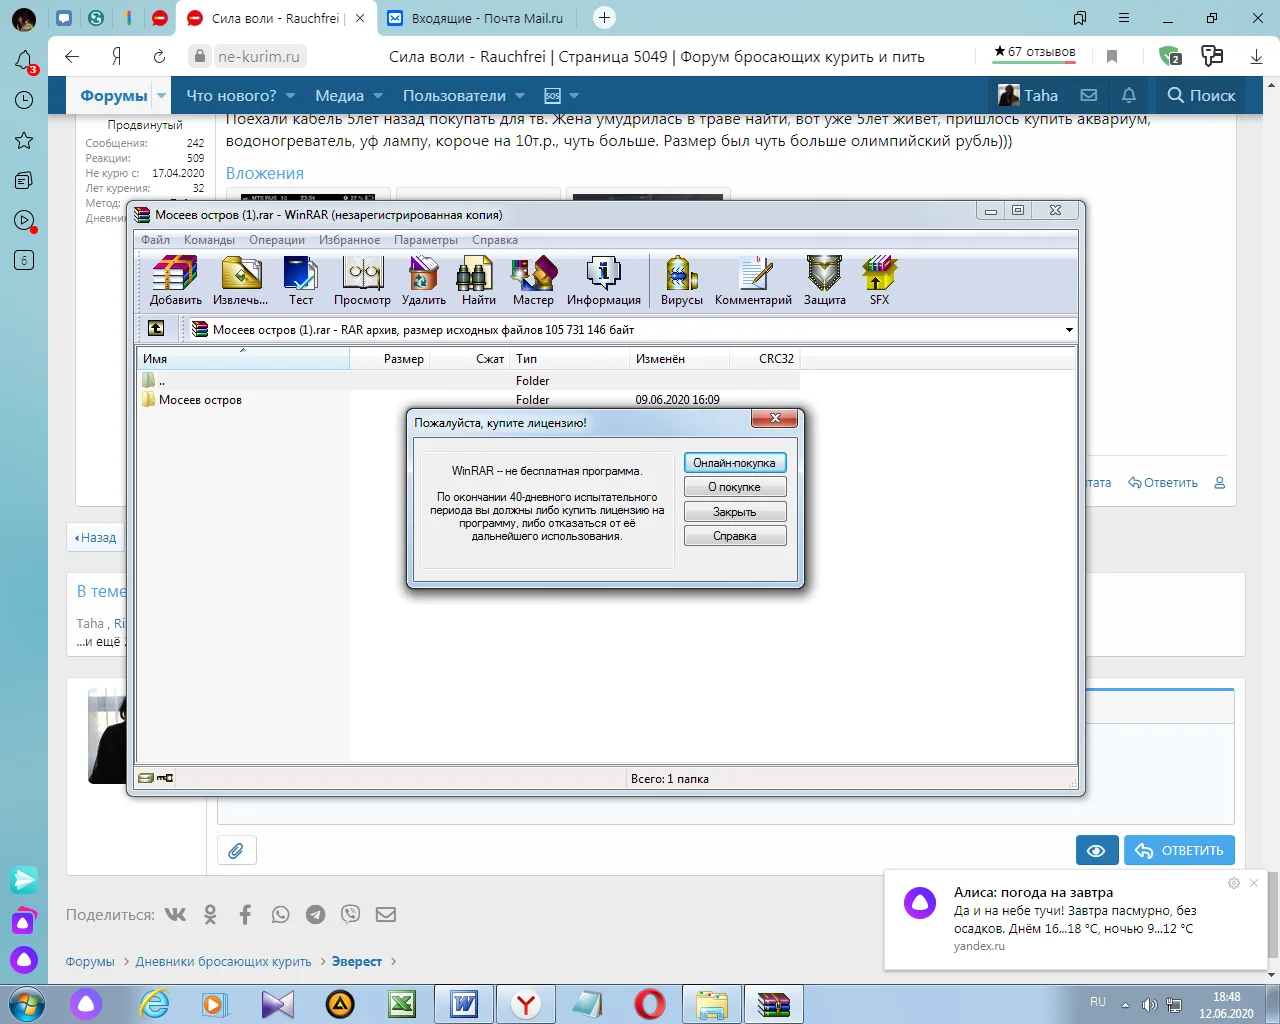This screenshot has width=1280, height=1024.
Task: Open the Избранное menu
Action: pyautogui.click(x=349, y=240)
